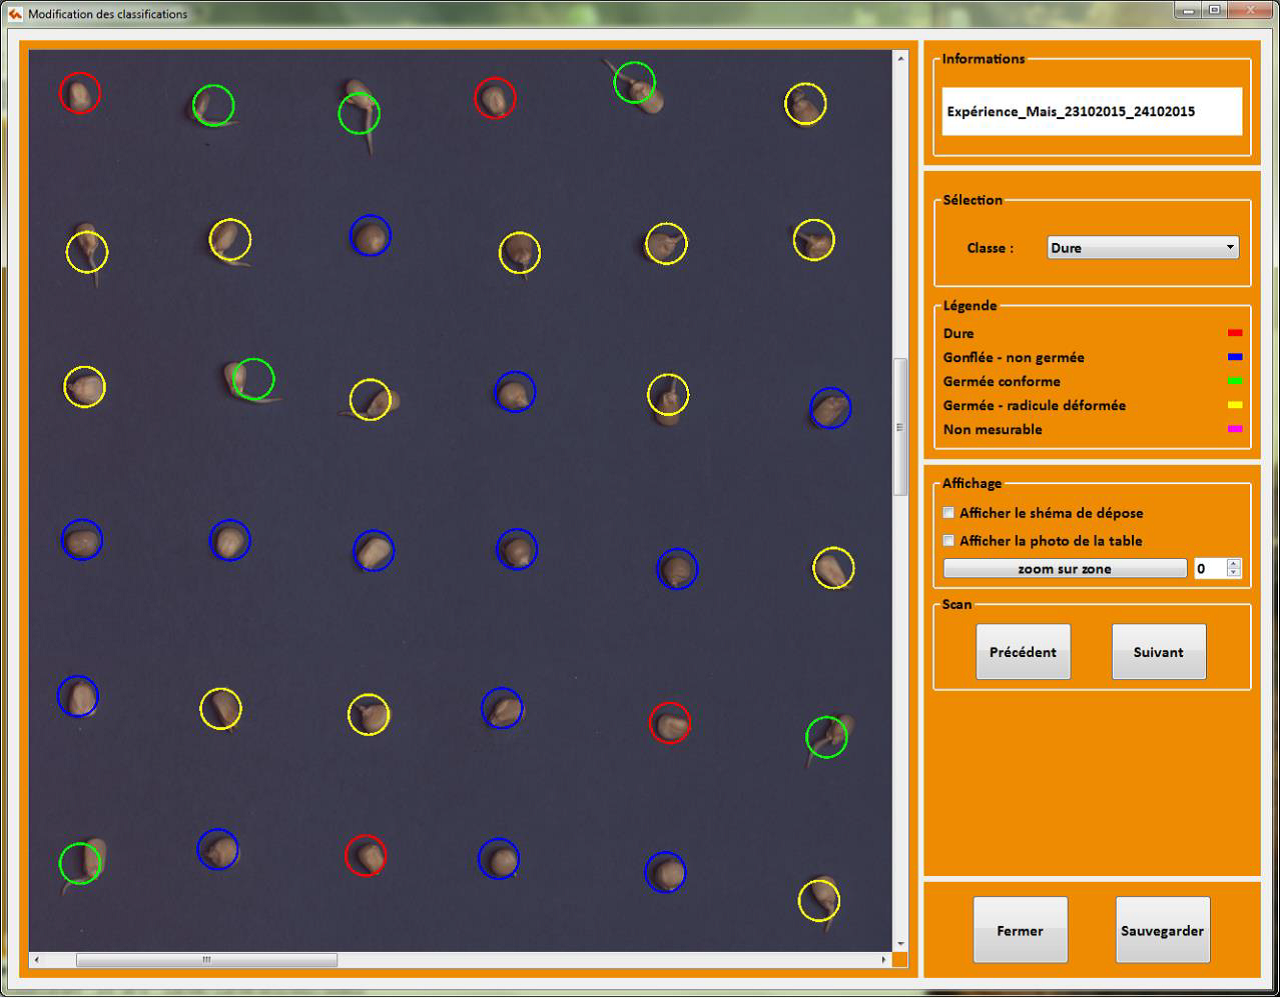Select the red-circled seed in the bottom row
The height and width of the screenshot is (998, 1280).
366,856
